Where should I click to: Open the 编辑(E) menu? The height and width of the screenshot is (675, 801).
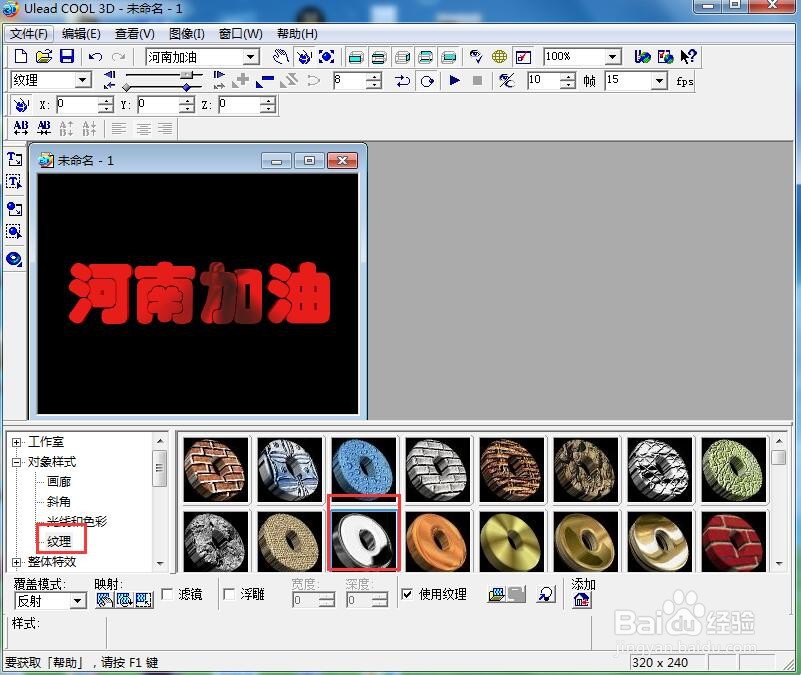[81, 34]
